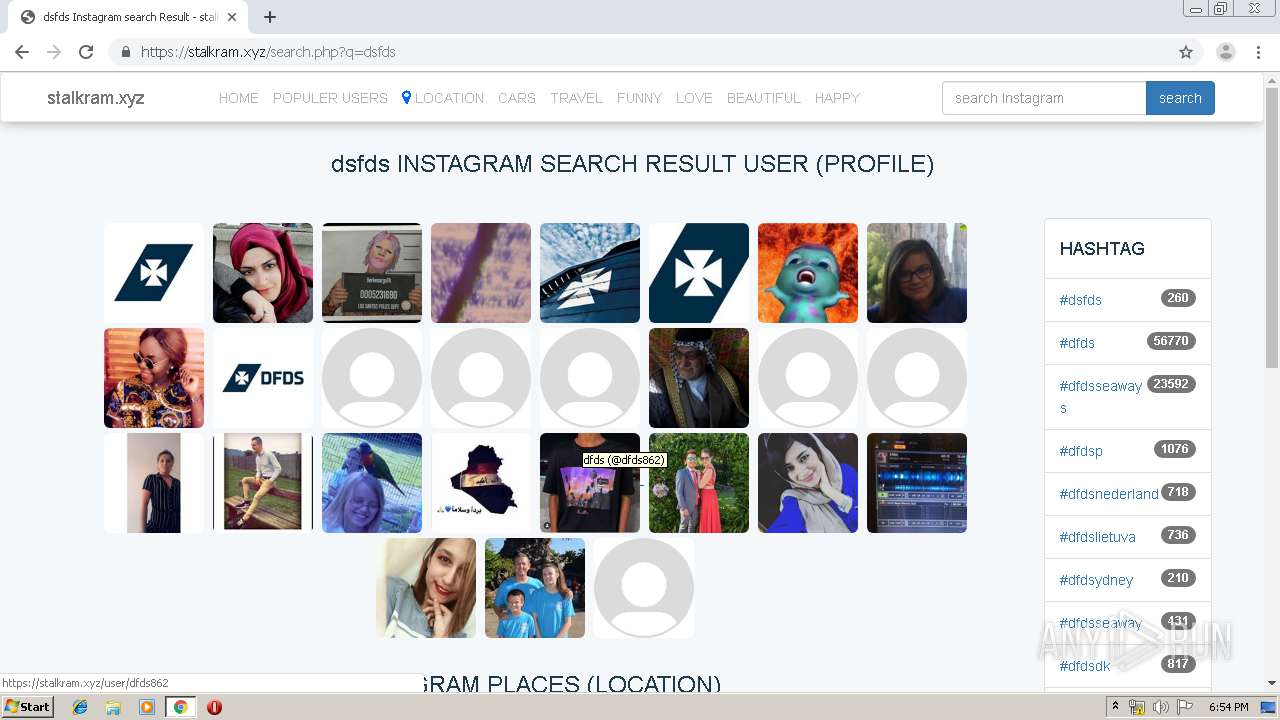Open profile of woman in blue top
Image resolution: width=1280 pixels, height=720 pixels.
tap(808, 483)
